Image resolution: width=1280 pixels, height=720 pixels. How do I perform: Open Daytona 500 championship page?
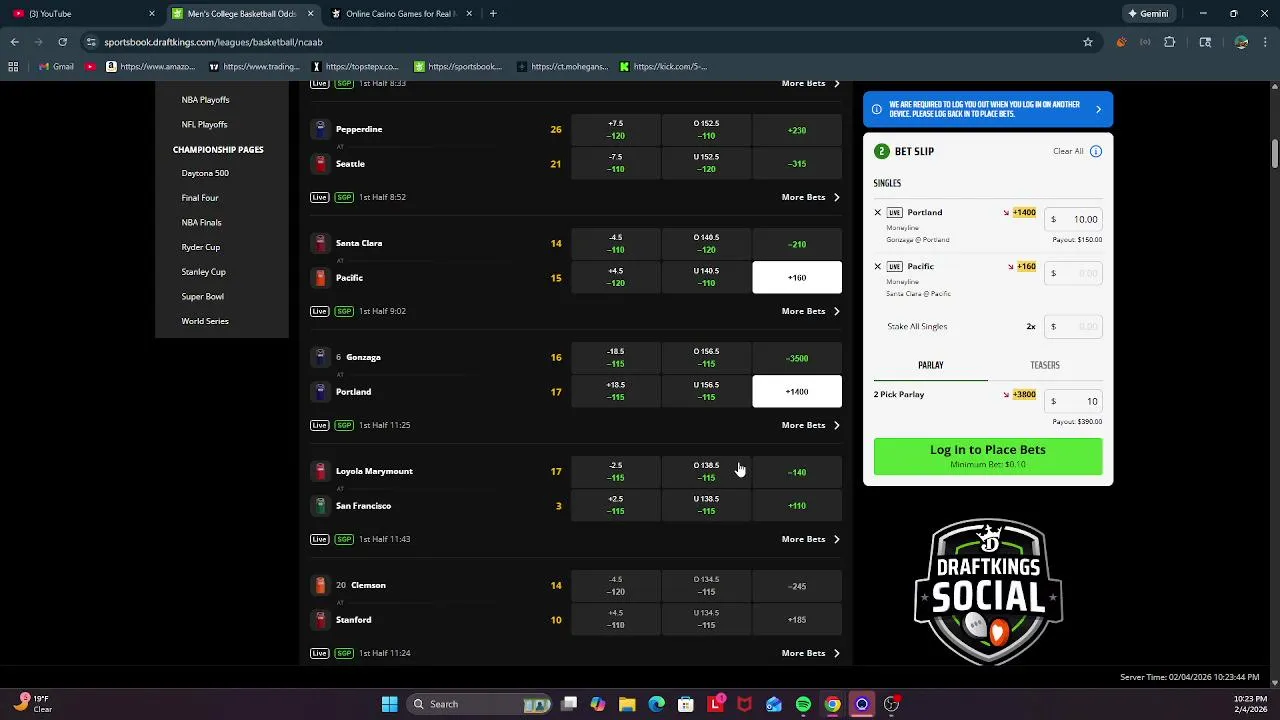pyautogui.click(x=205, y=173)
